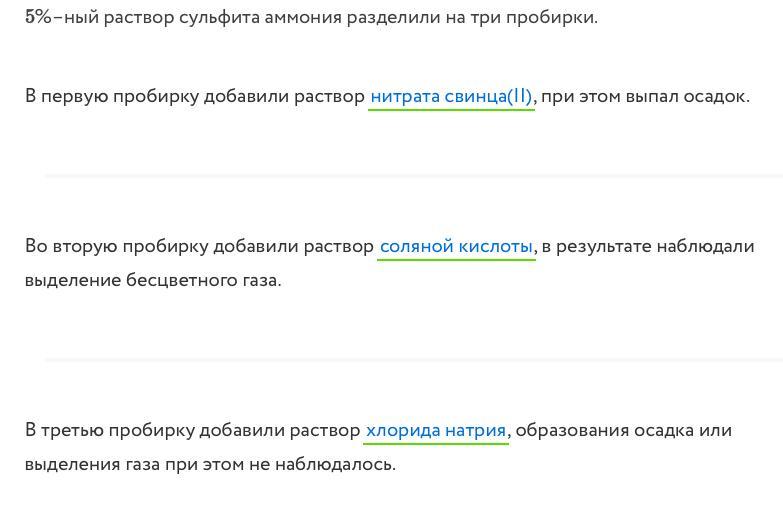Click the phrase в результате наблюдали

pyautogui.click(x=648, y=246)
